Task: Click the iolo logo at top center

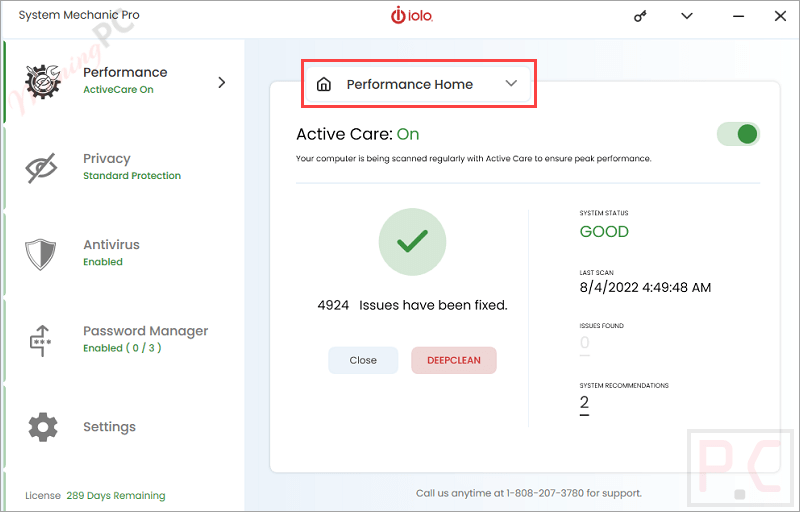Action: (x=412, y=15)
